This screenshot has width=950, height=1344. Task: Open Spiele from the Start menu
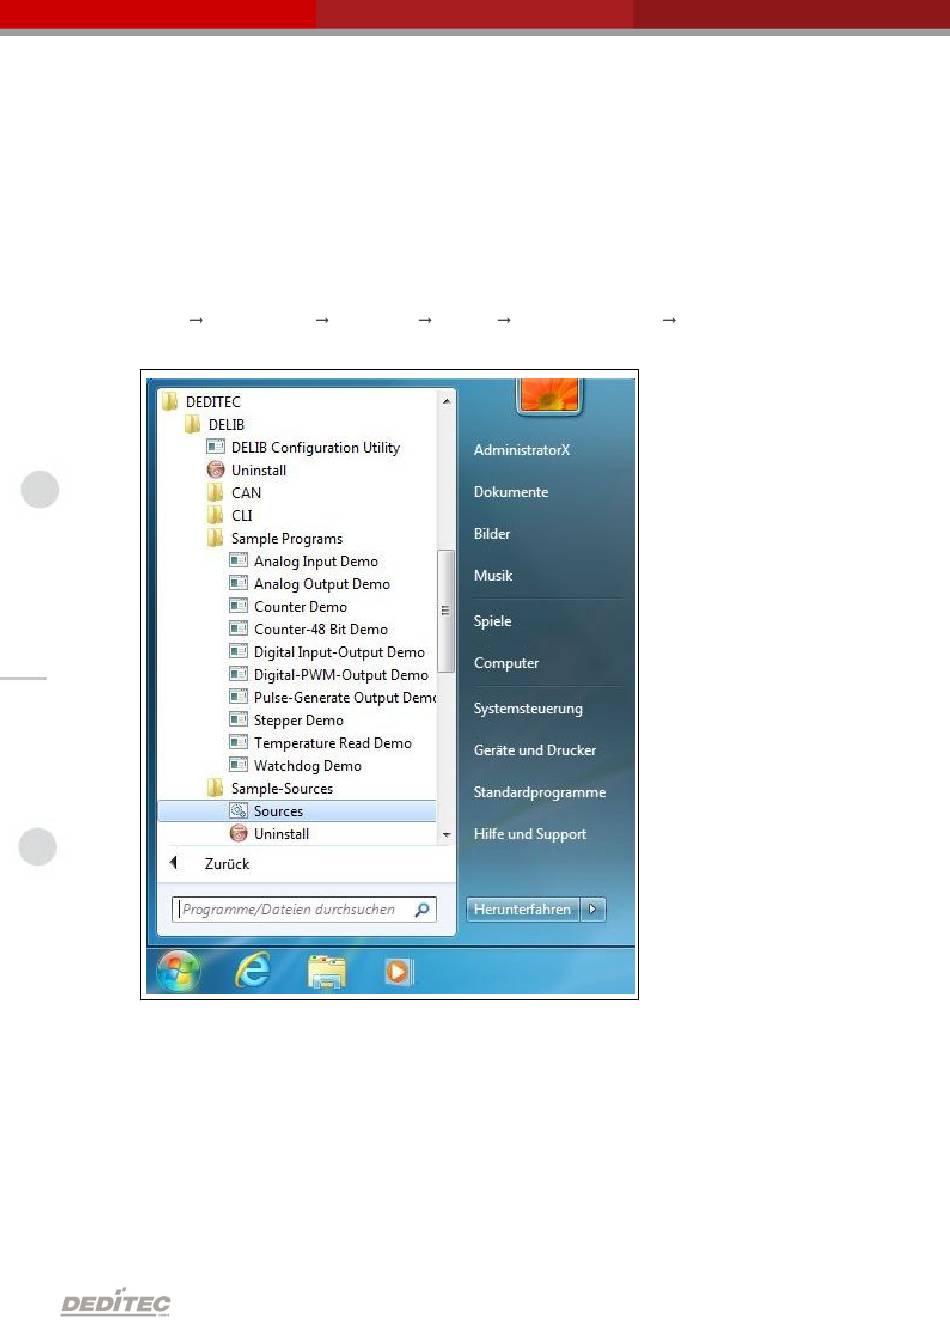[492, 621]
